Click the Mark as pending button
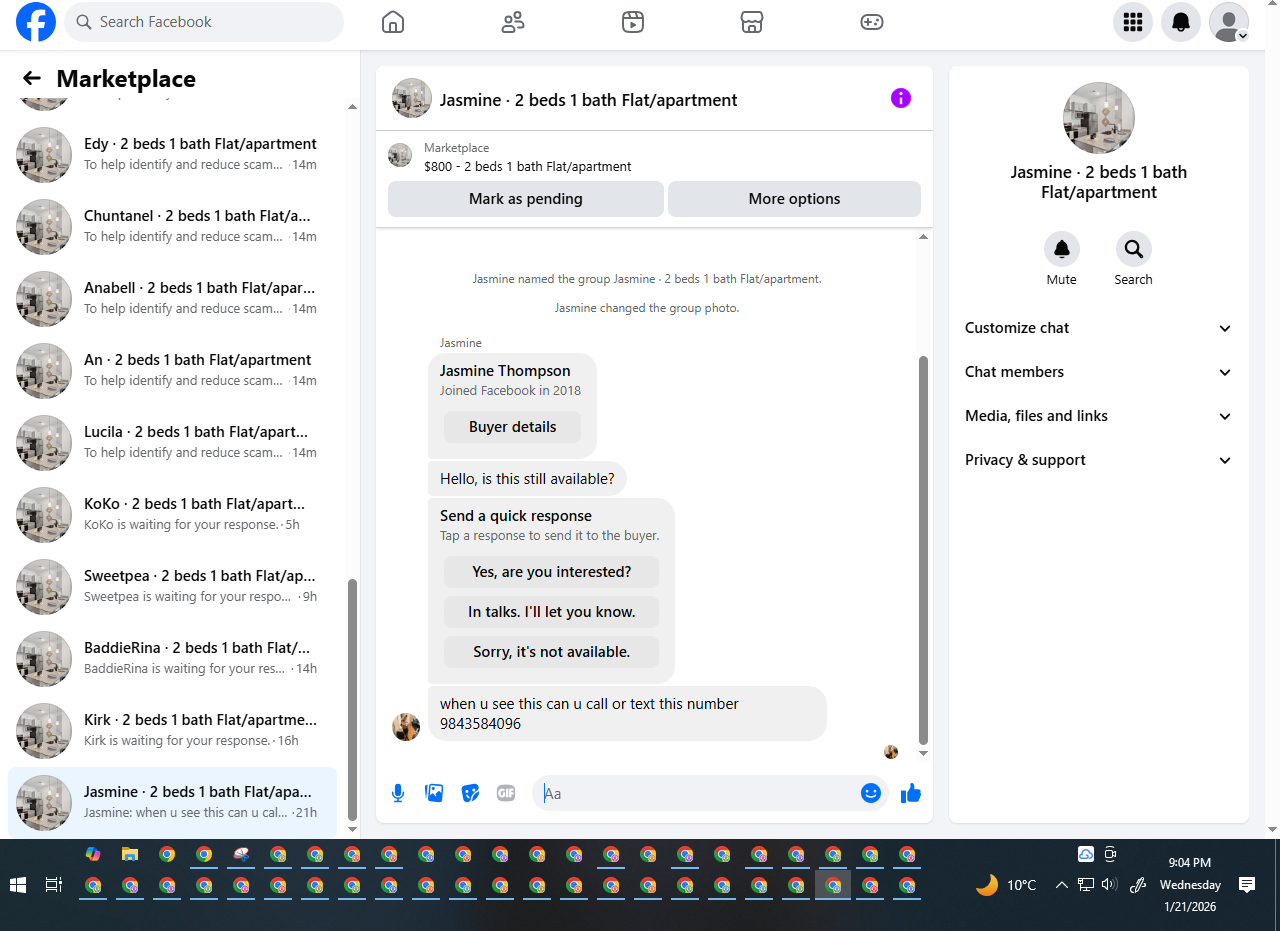1280x931 pixels. (526, 199)
